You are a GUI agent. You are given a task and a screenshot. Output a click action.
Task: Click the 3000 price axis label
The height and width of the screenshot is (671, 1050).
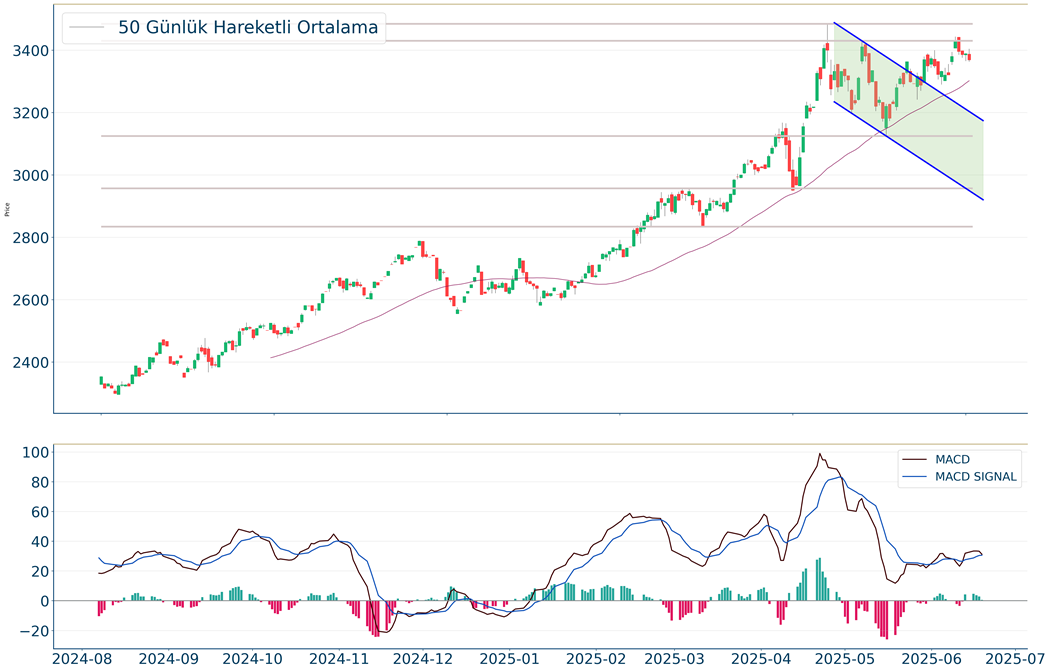click(x=30, y=175)
